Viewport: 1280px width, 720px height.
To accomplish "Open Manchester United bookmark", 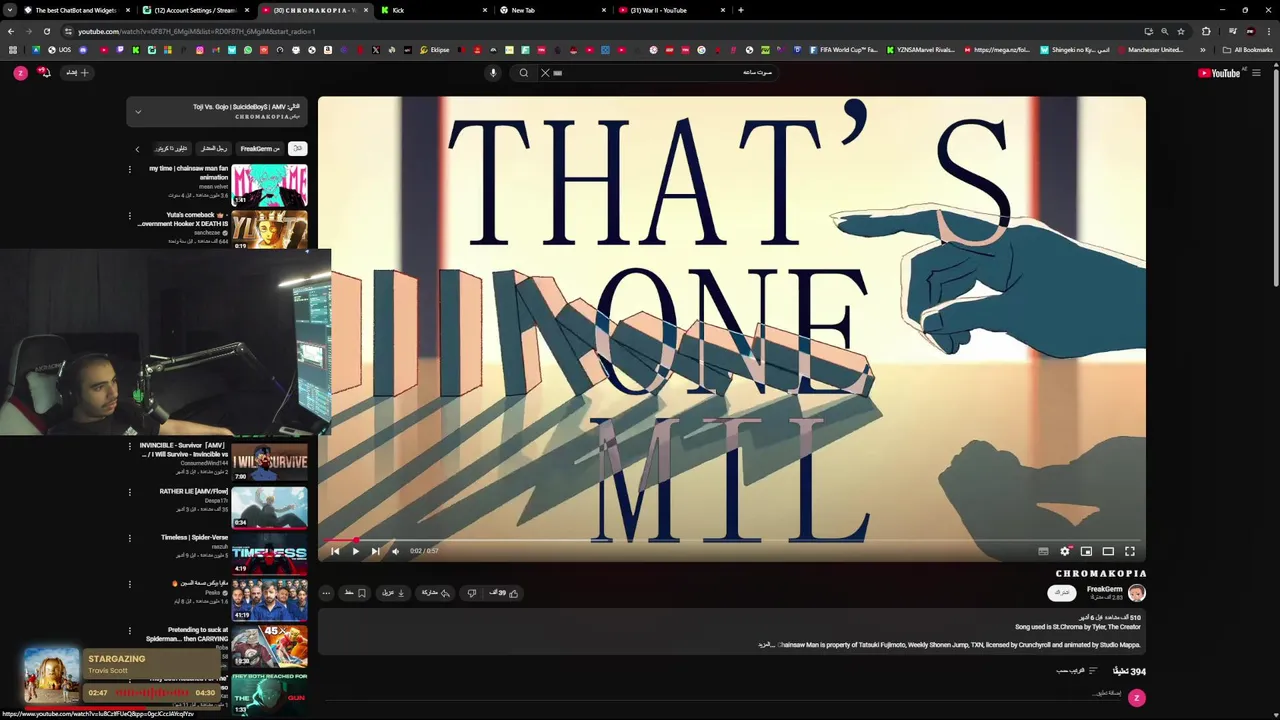I will (1150, 50).
